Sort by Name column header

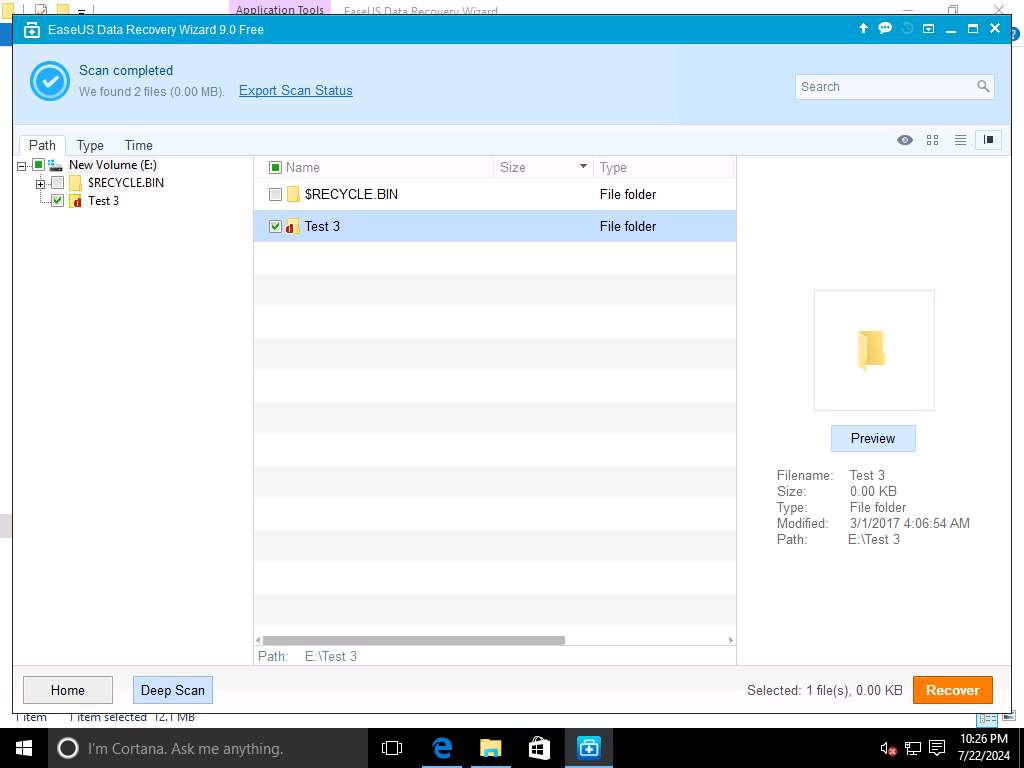coord(302,167)
